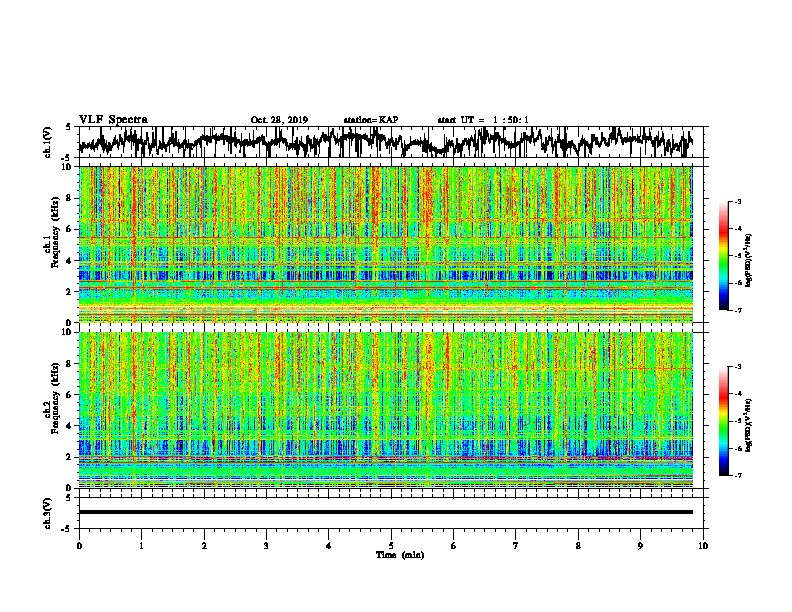Click the "-7" label on ch.2 color bar

738,476
